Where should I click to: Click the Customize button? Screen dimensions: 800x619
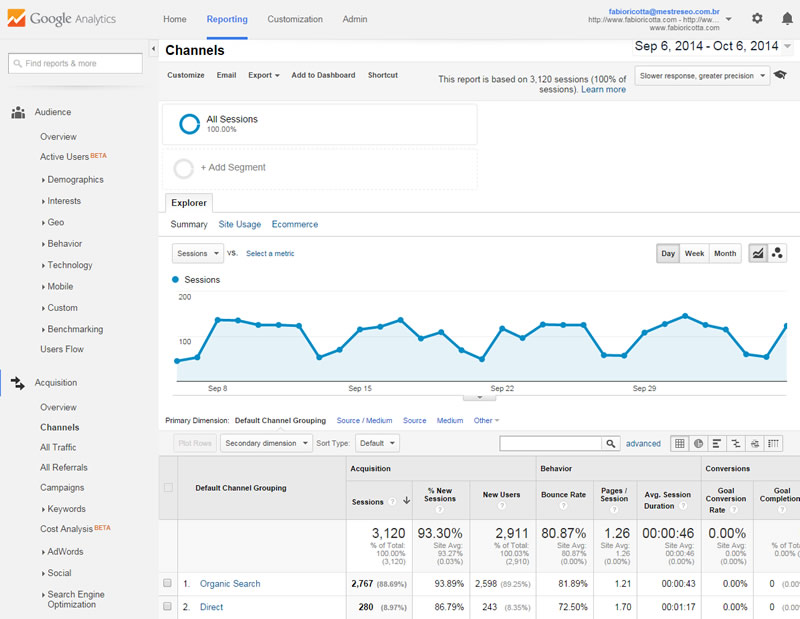[x=186, y=75]
